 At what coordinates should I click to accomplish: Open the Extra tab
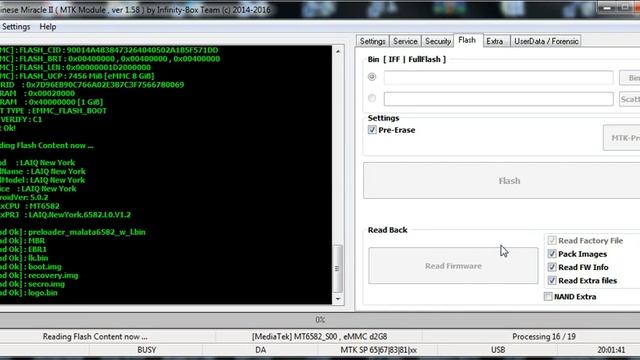tap(495, 41)
